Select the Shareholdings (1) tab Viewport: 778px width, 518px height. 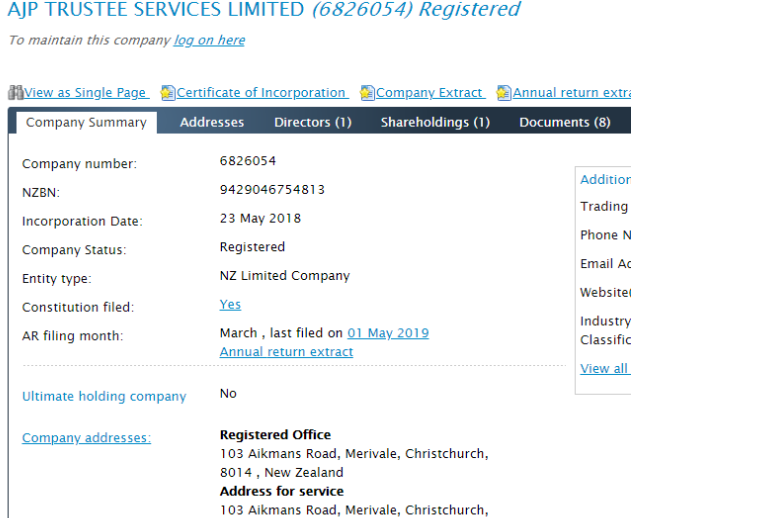435,122
